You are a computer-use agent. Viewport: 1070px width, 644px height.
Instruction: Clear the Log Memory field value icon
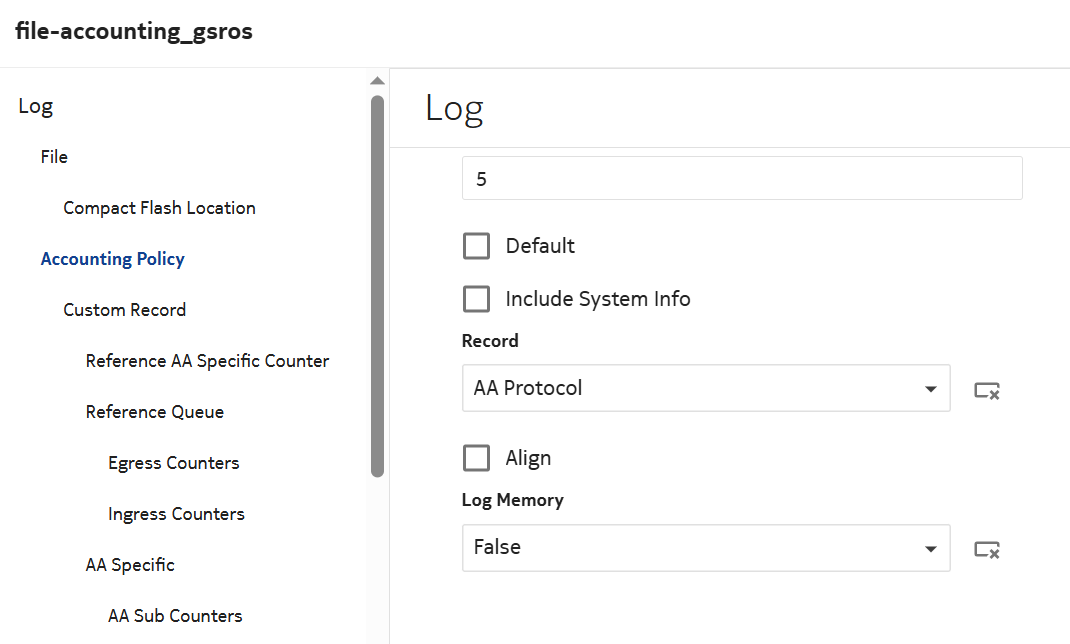[x=987, y=549]
